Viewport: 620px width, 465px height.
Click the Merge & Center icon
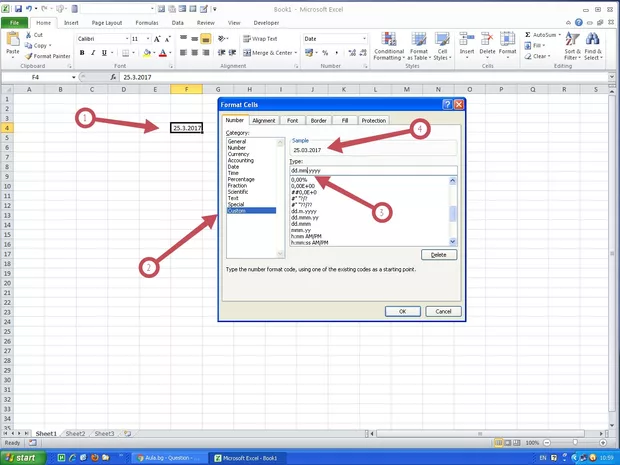click(245, 52)
